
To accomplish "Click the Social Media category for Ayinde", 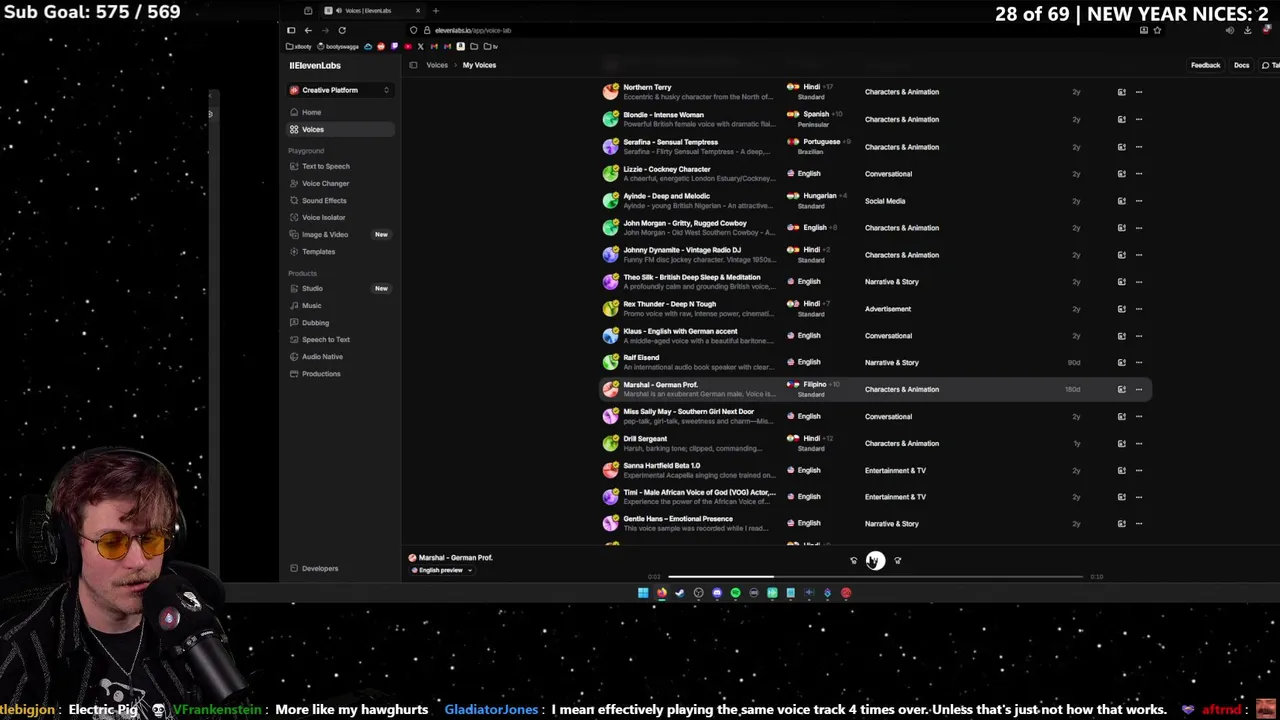I will [885, 201].
